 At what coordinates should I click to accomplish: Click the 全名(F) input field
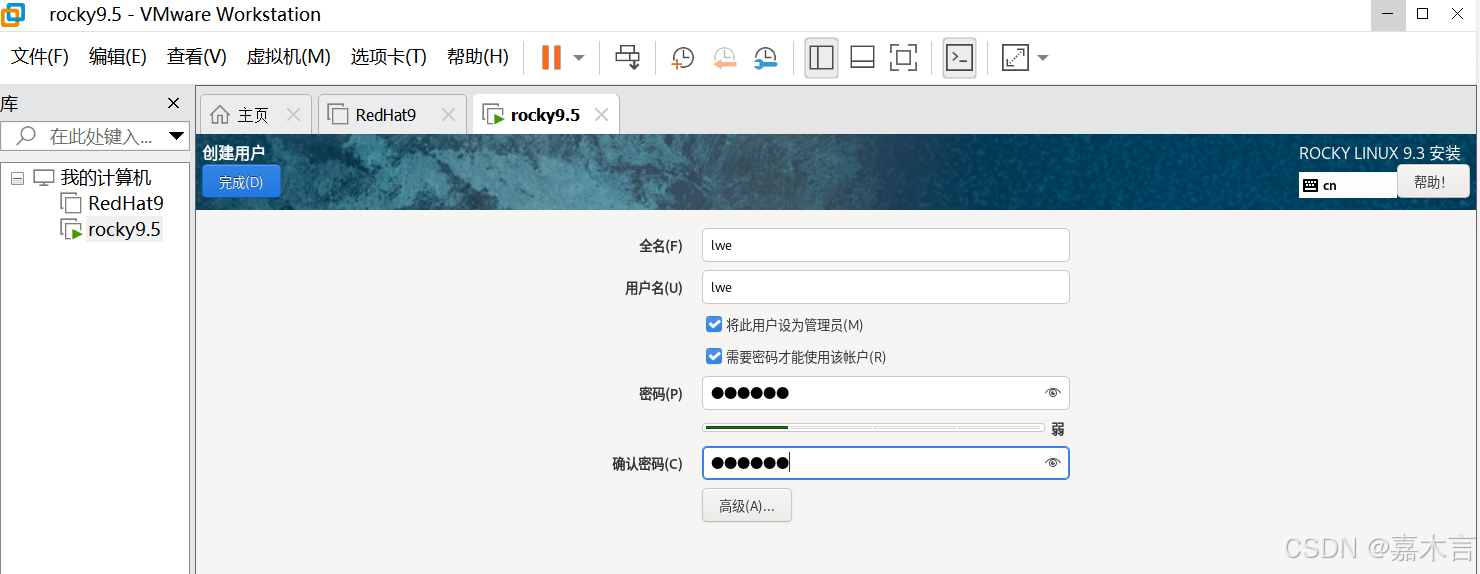pos(886,245)
